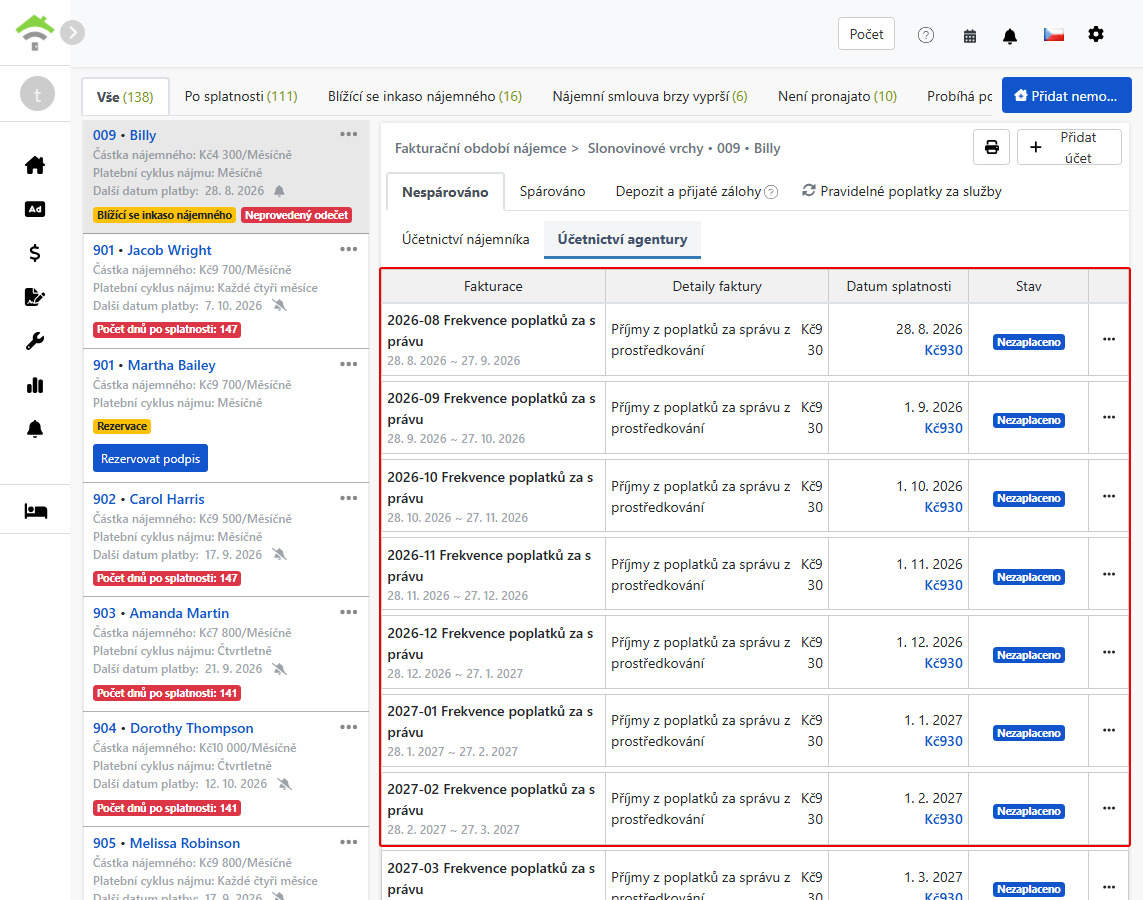
Task: Open the help question mark icon
Action: 926,35
